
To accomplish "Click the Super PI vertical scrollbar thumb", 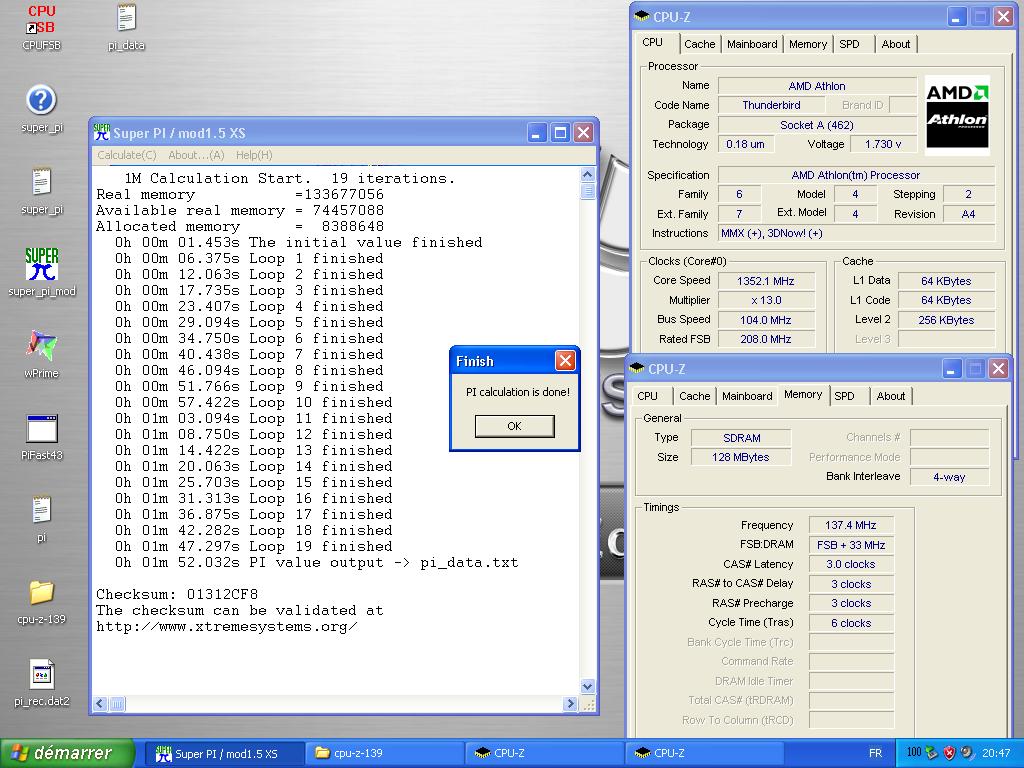I will point(587,191).
